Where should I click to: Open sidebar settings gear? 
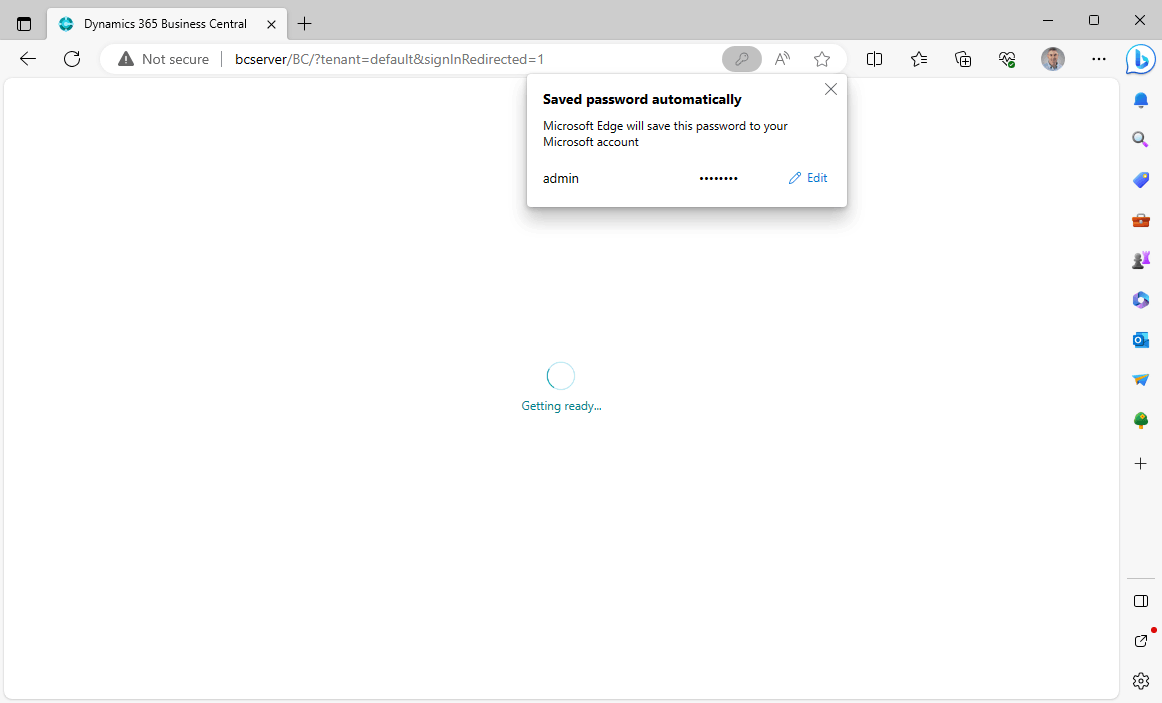pyautogui.click(x=1141, y=681)
